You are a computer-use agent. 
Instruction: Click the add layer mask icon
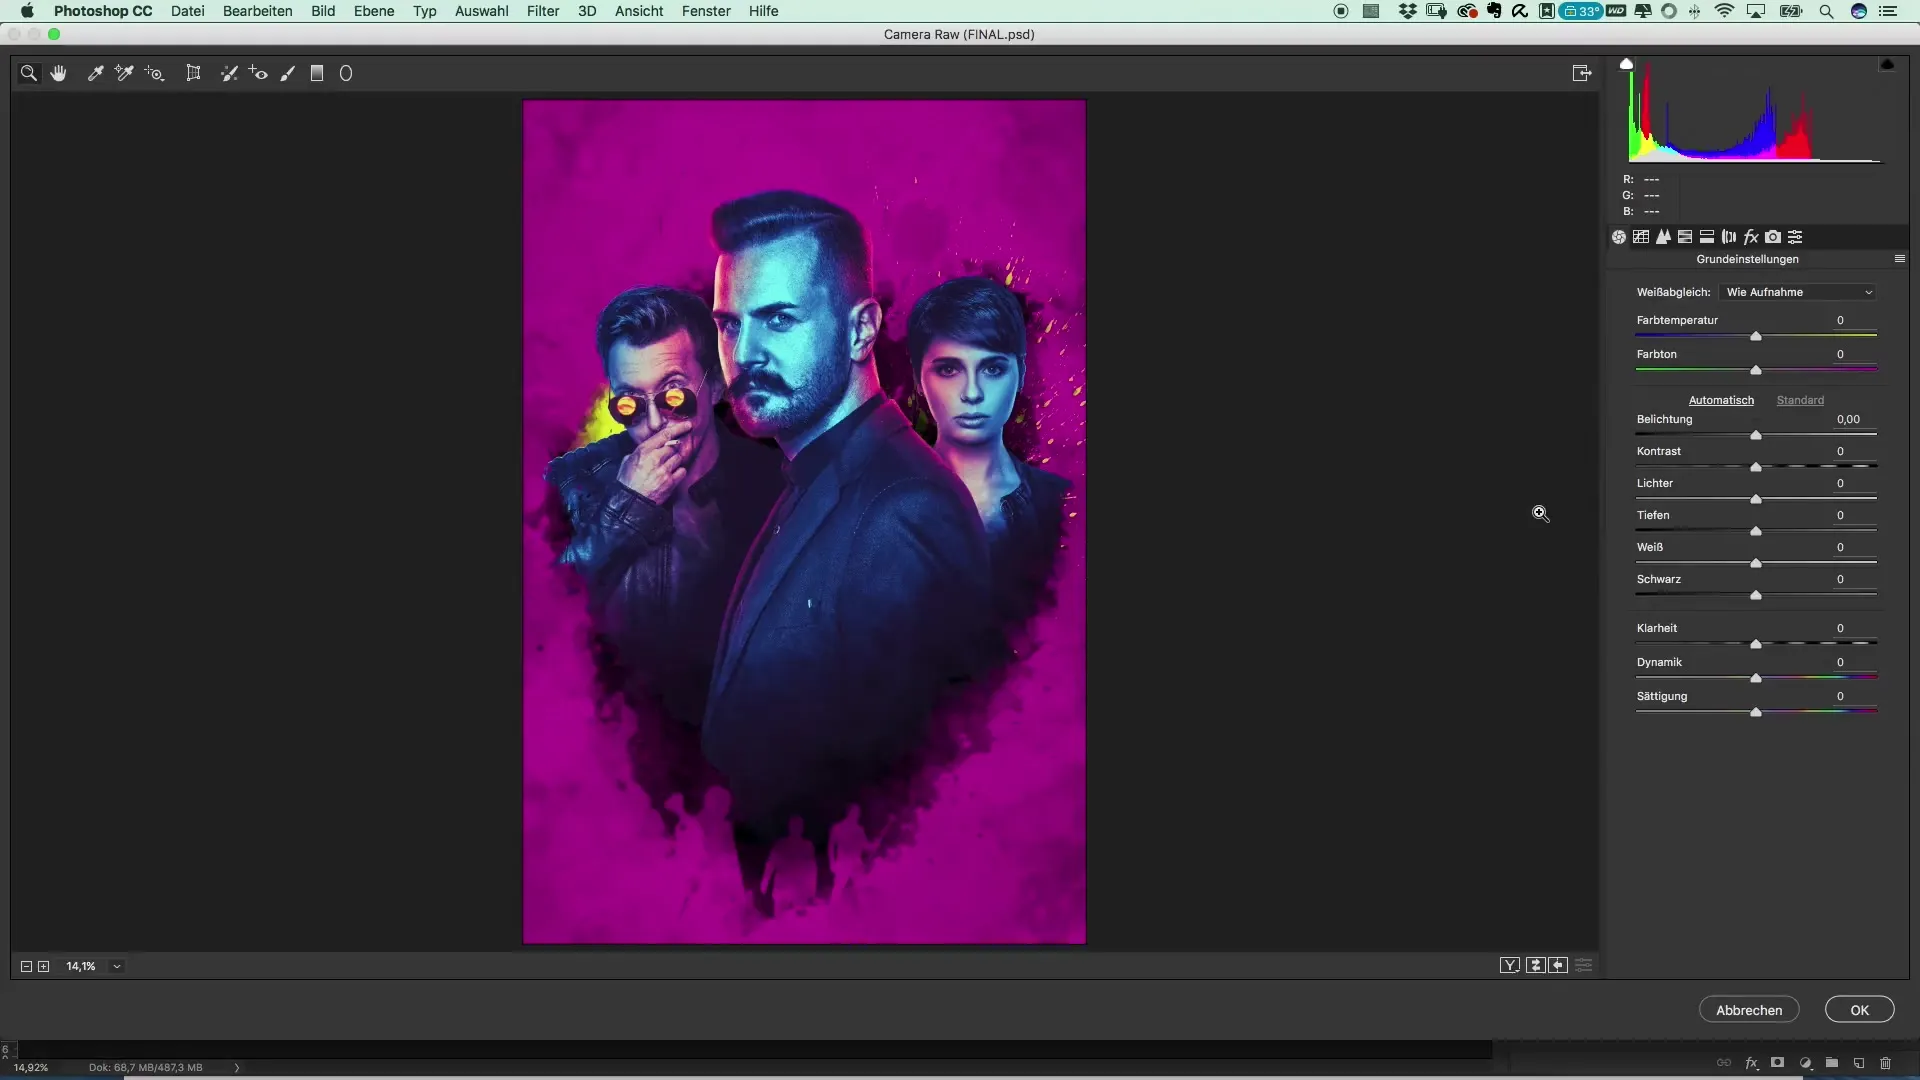tap(1777, 1063)
